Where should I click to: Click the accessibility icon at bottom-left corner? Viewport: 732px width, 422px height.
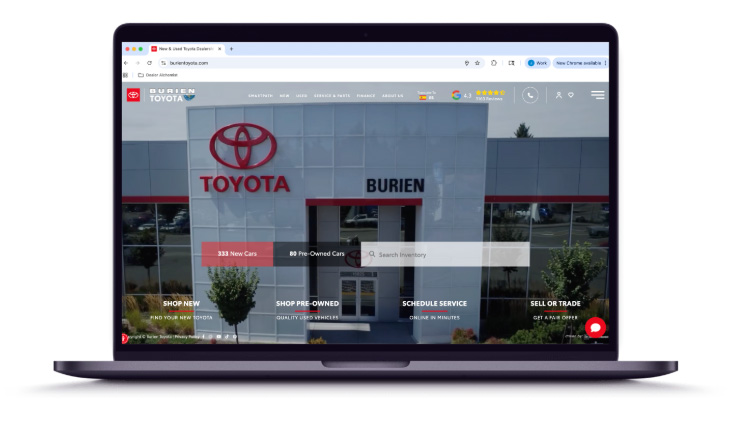(124, 338)
